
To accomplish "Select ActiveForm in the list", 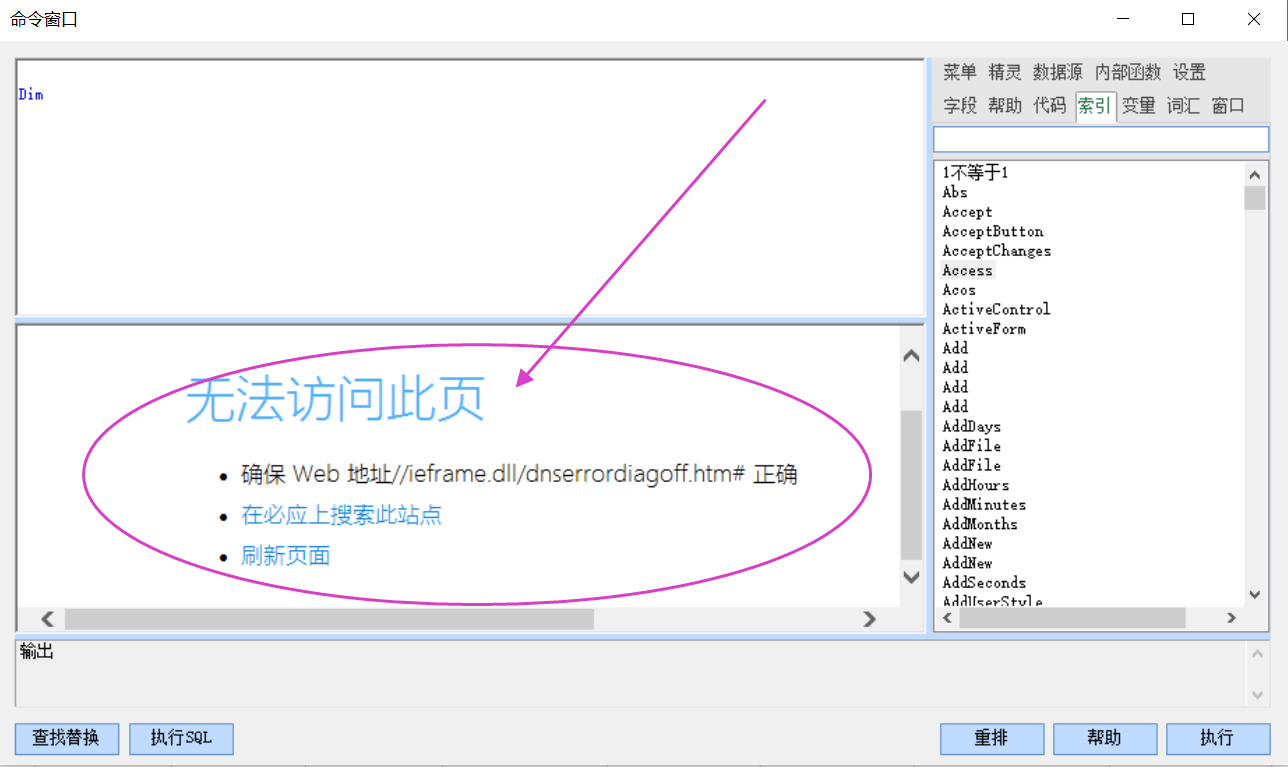I will (984, 329).
